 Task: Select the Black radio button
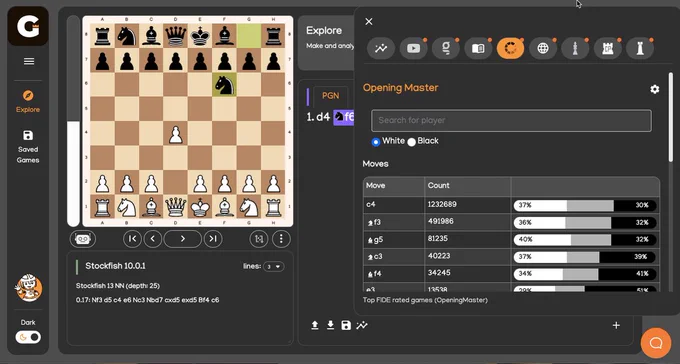point(412,142)
